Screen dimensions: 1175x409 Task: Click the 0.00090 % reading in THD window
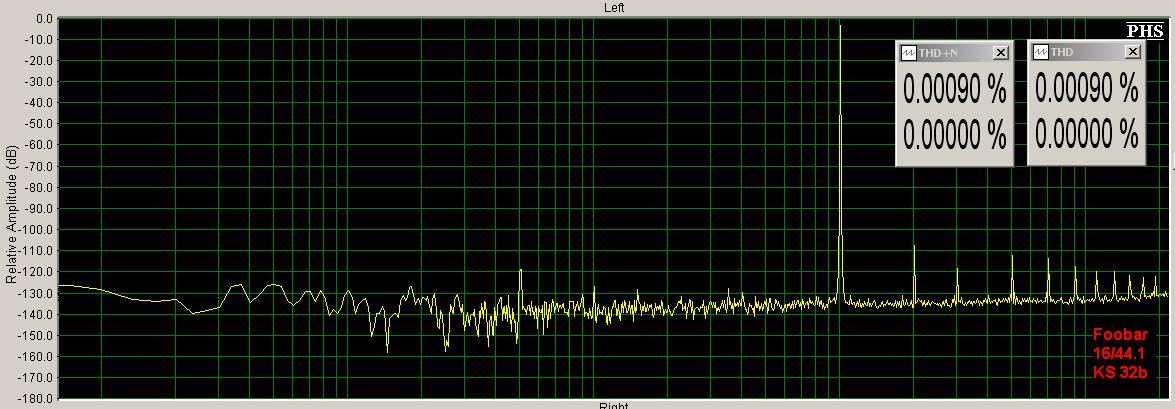click(1087, 89)
